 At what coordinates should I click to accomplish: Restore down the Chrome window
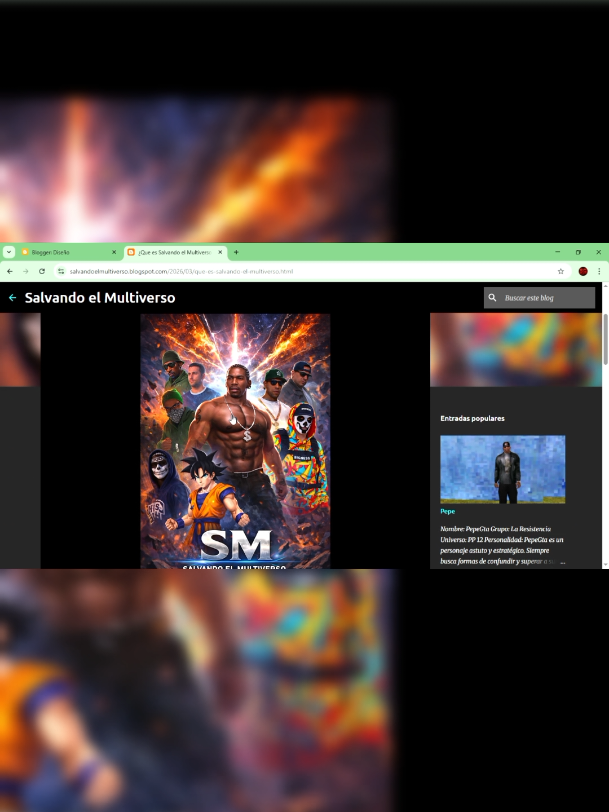pos(578,252)
